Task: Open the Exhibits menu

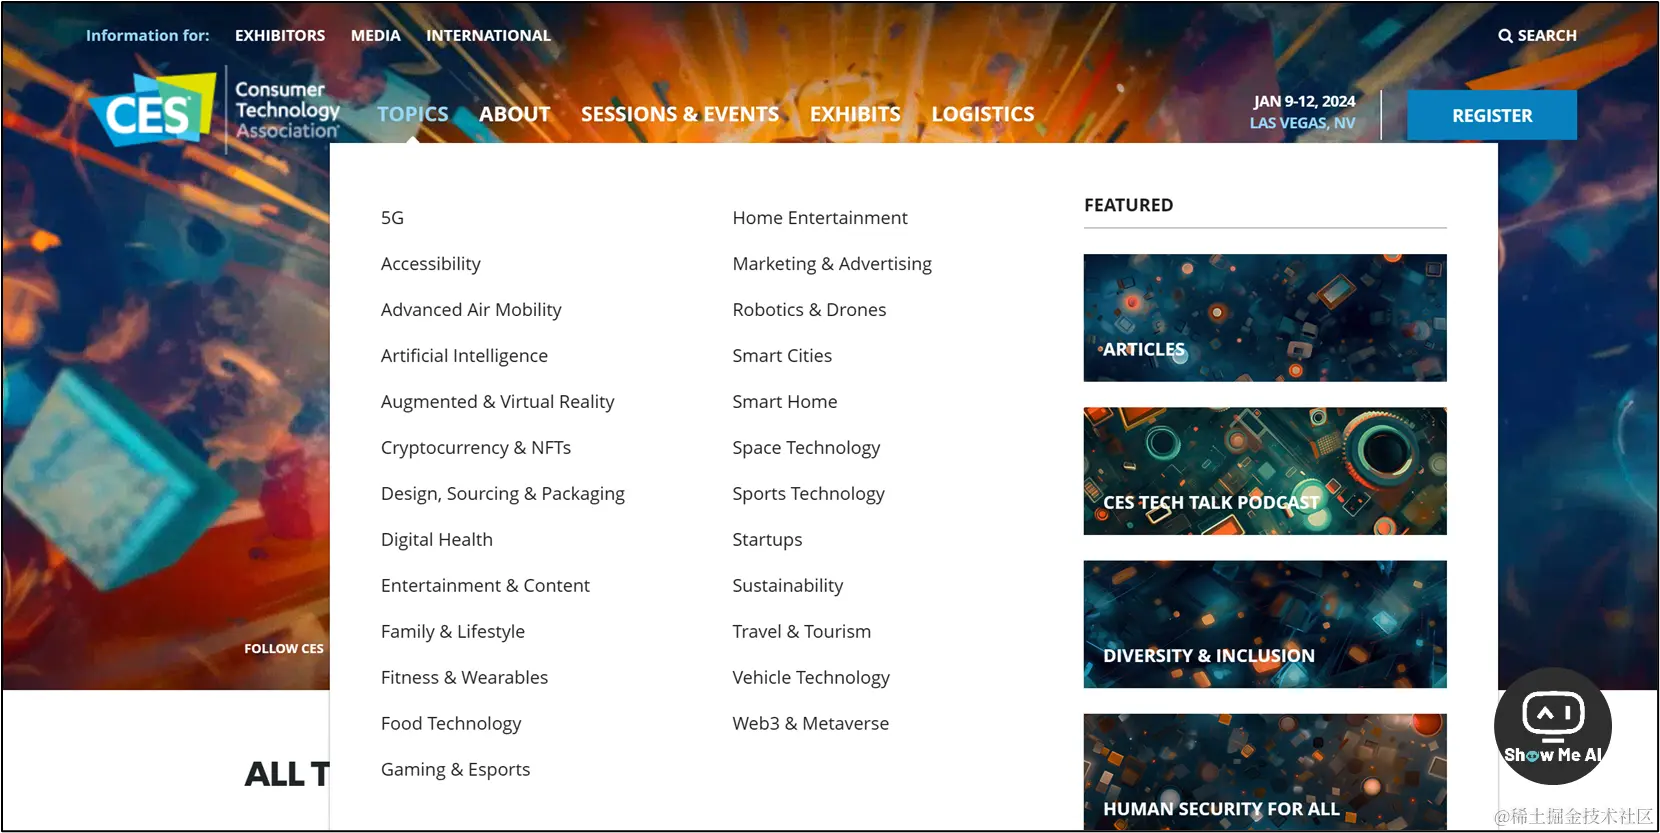Action: click(855, 114)
